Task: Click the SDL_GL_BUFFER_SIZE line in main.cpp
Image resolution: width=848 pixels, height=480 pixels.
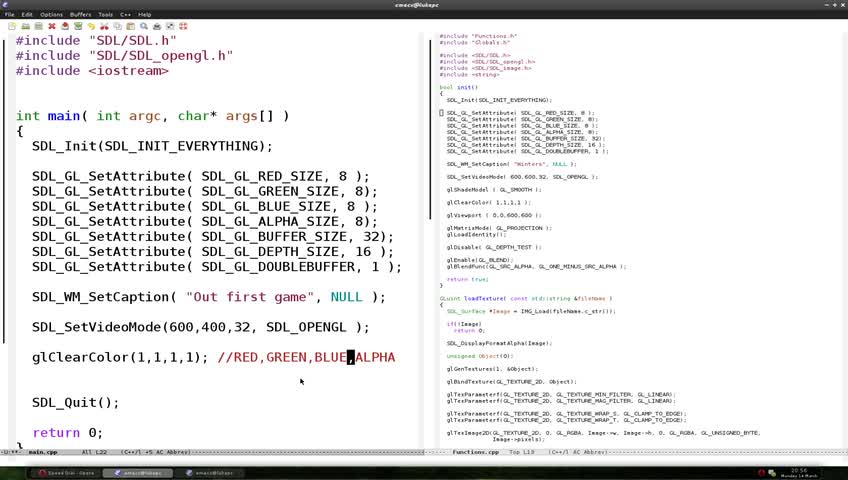Action: click(x=213, y=237)
